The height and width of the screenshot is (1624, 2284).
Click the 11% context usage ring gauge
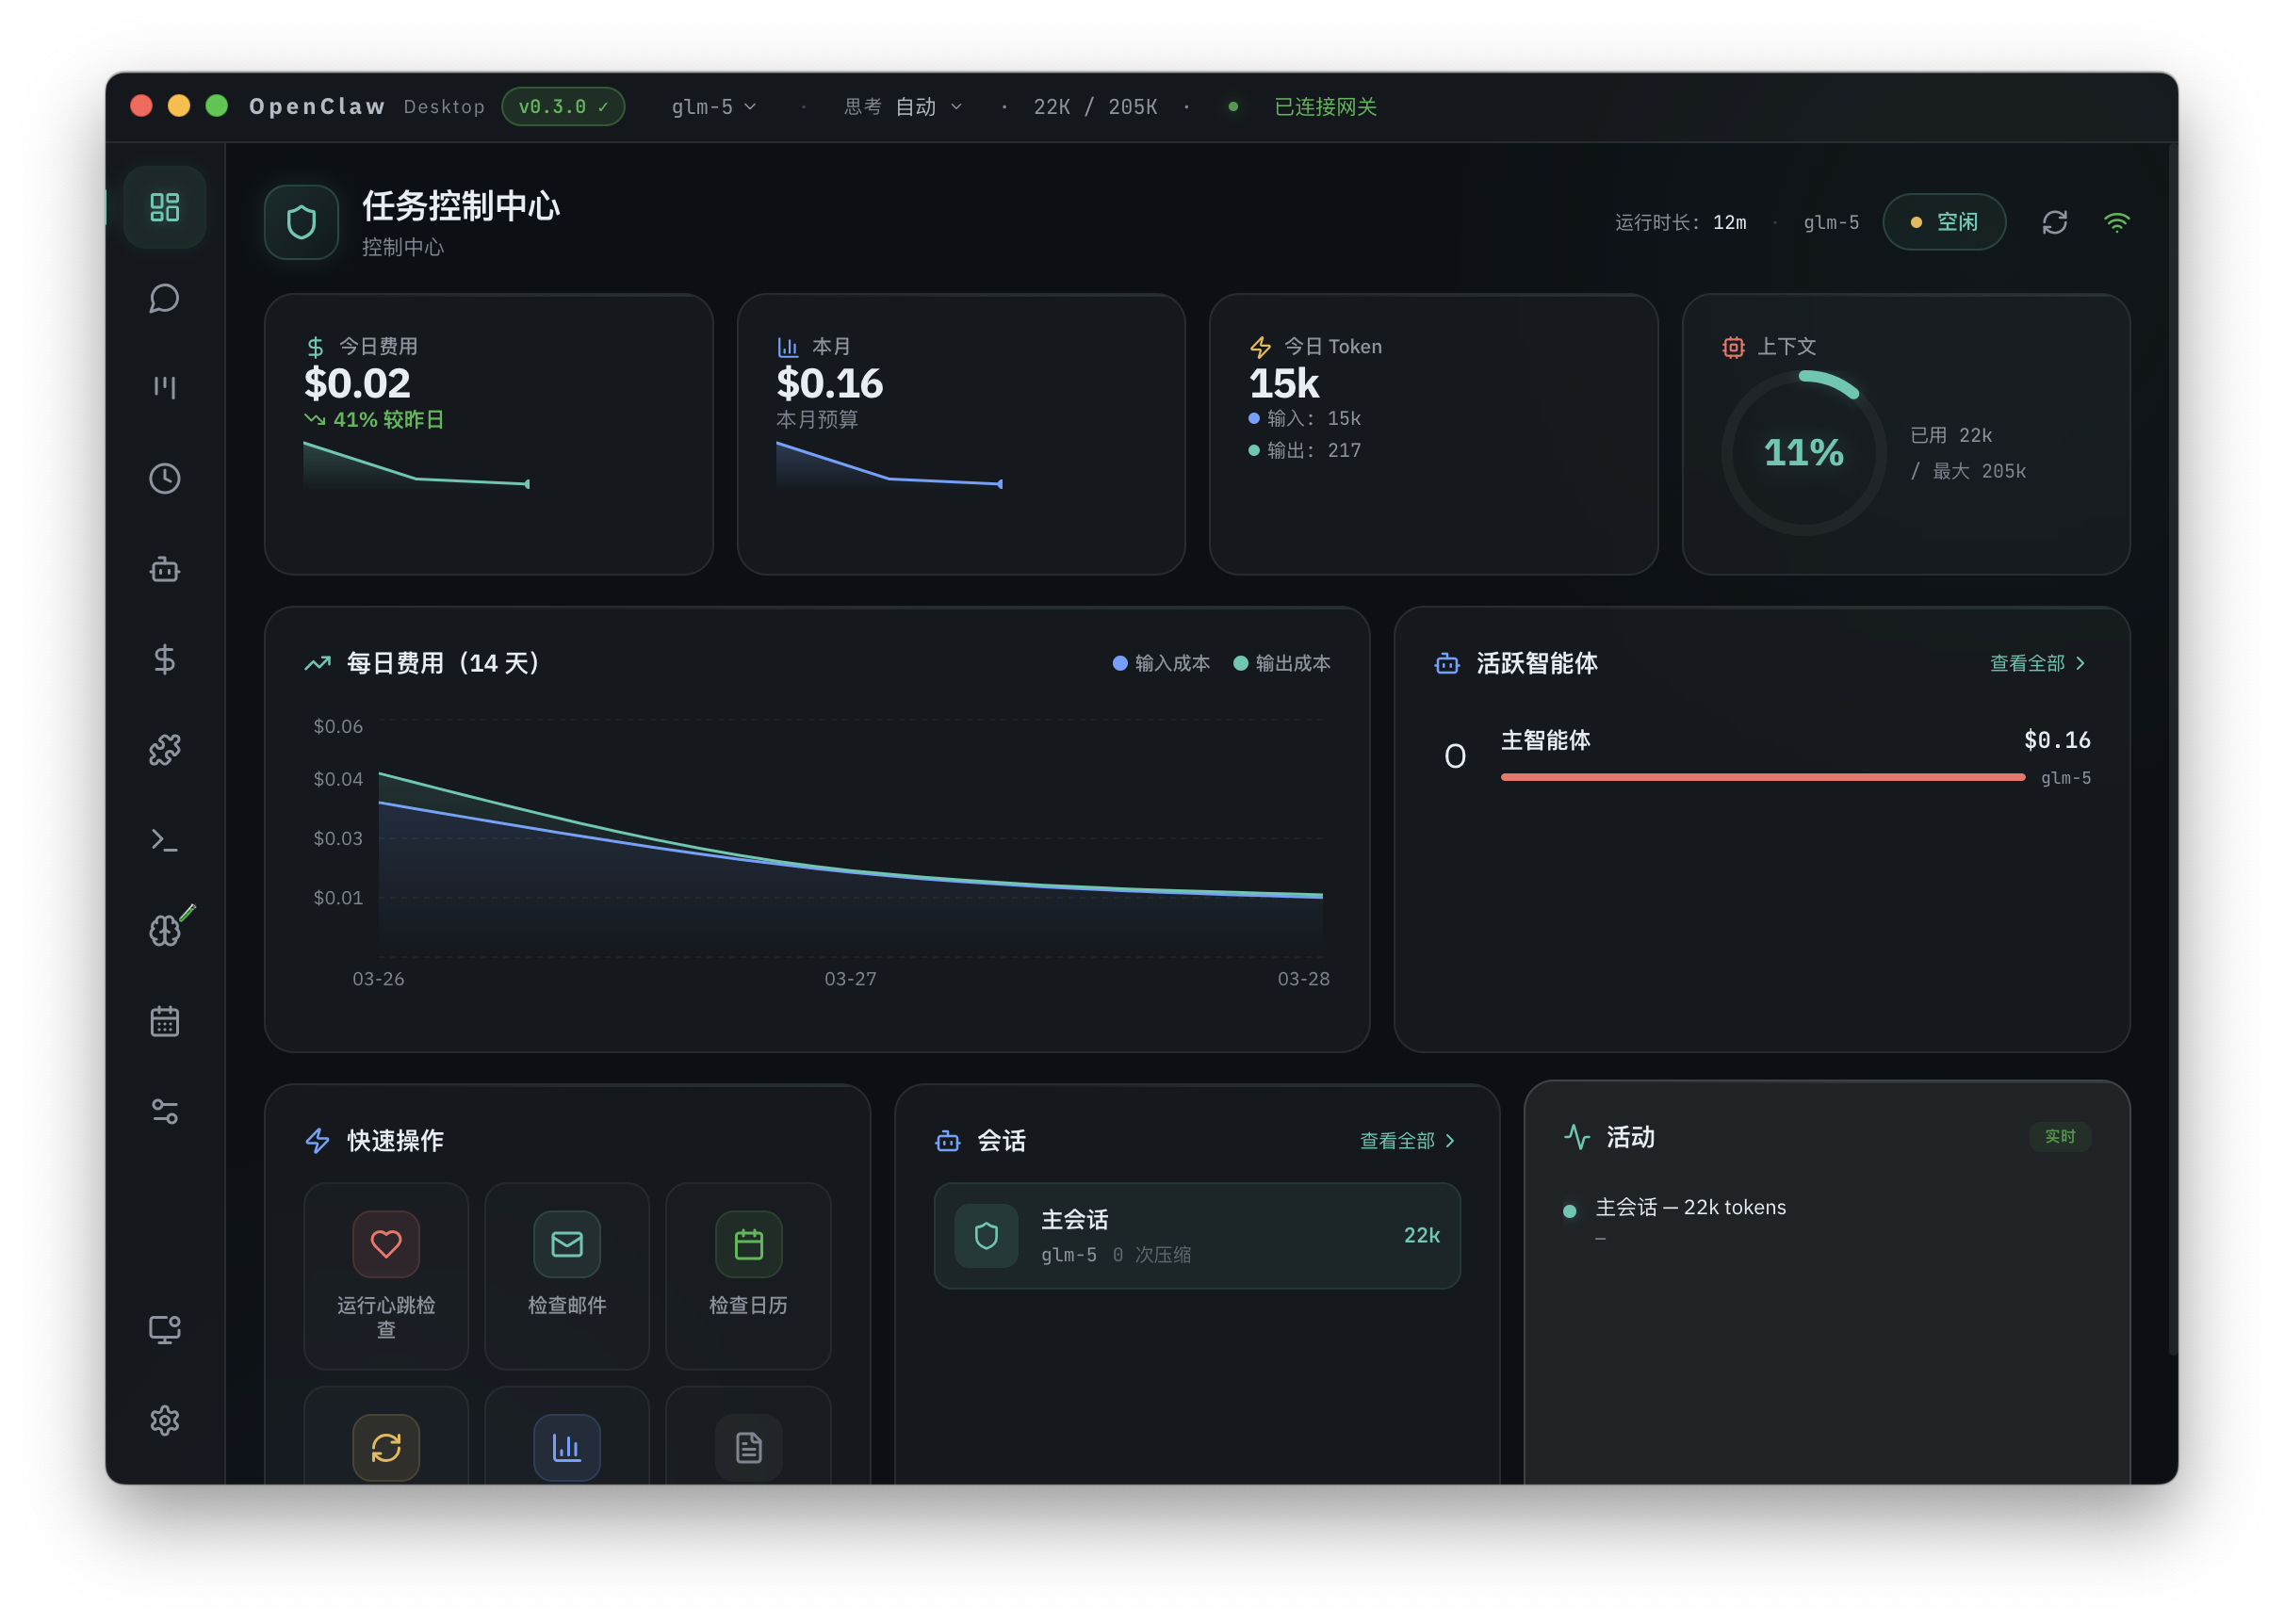click(1803, 453)
